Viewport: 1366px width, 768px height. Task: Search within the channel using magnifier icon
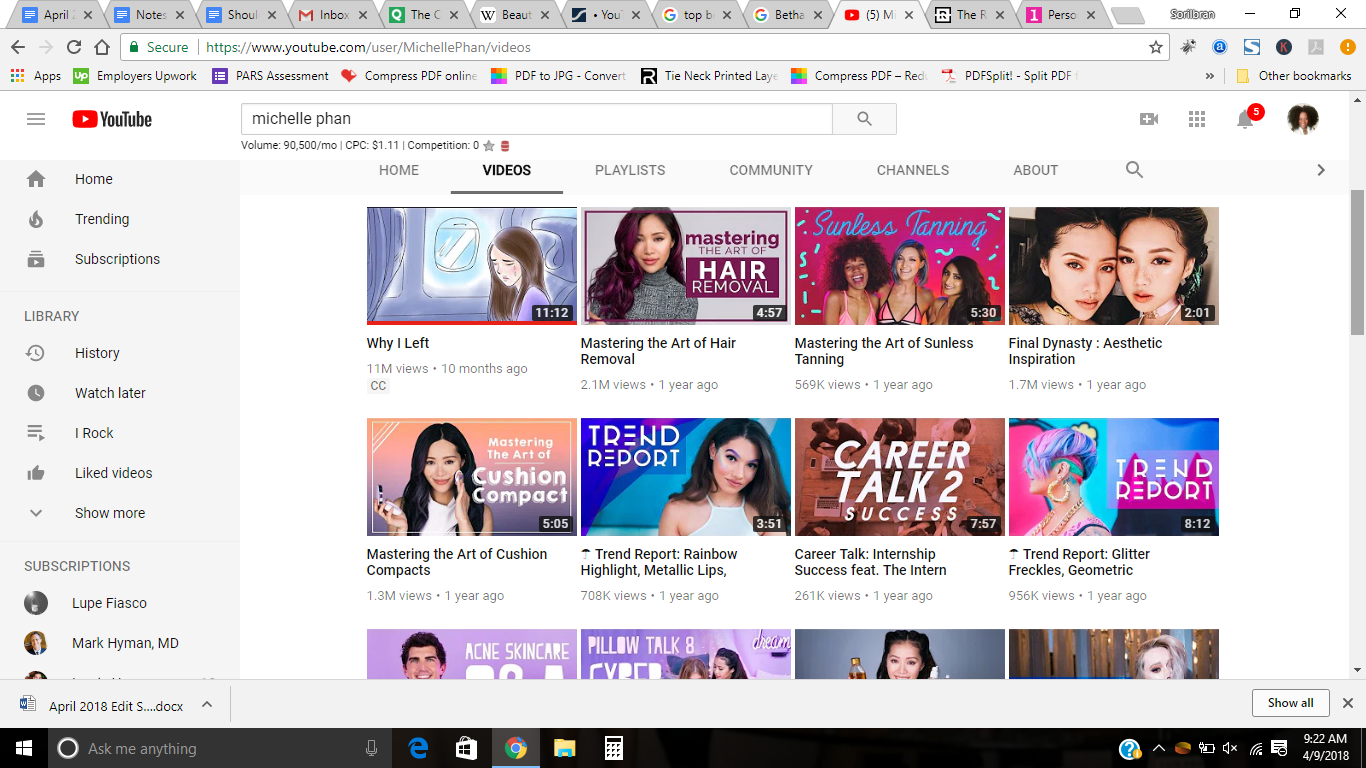coord(1134,170)
